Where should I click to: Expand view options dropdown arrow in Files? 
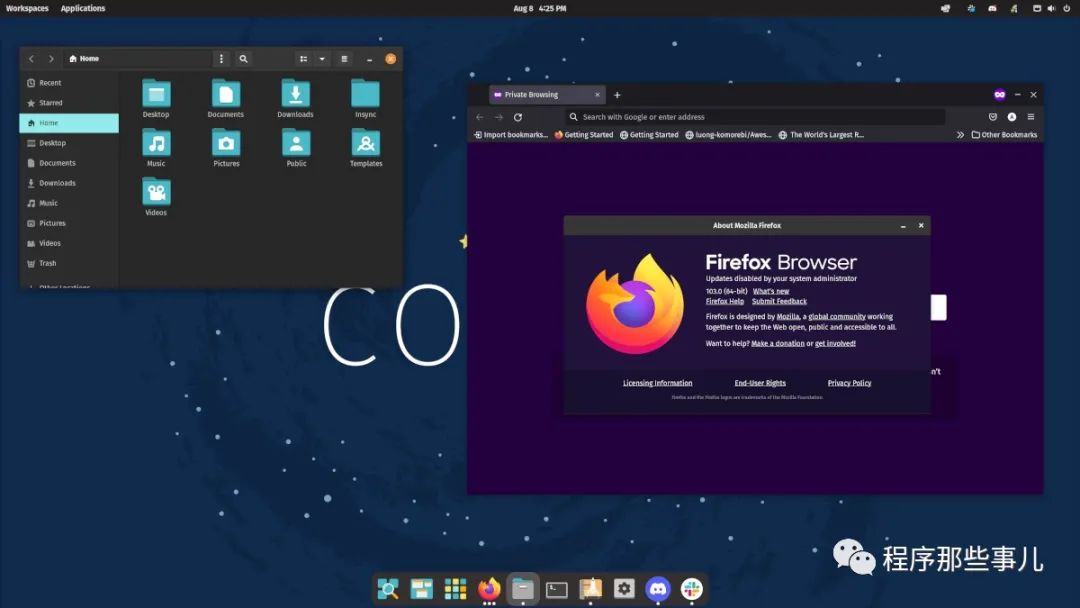[x=322, y=59]
